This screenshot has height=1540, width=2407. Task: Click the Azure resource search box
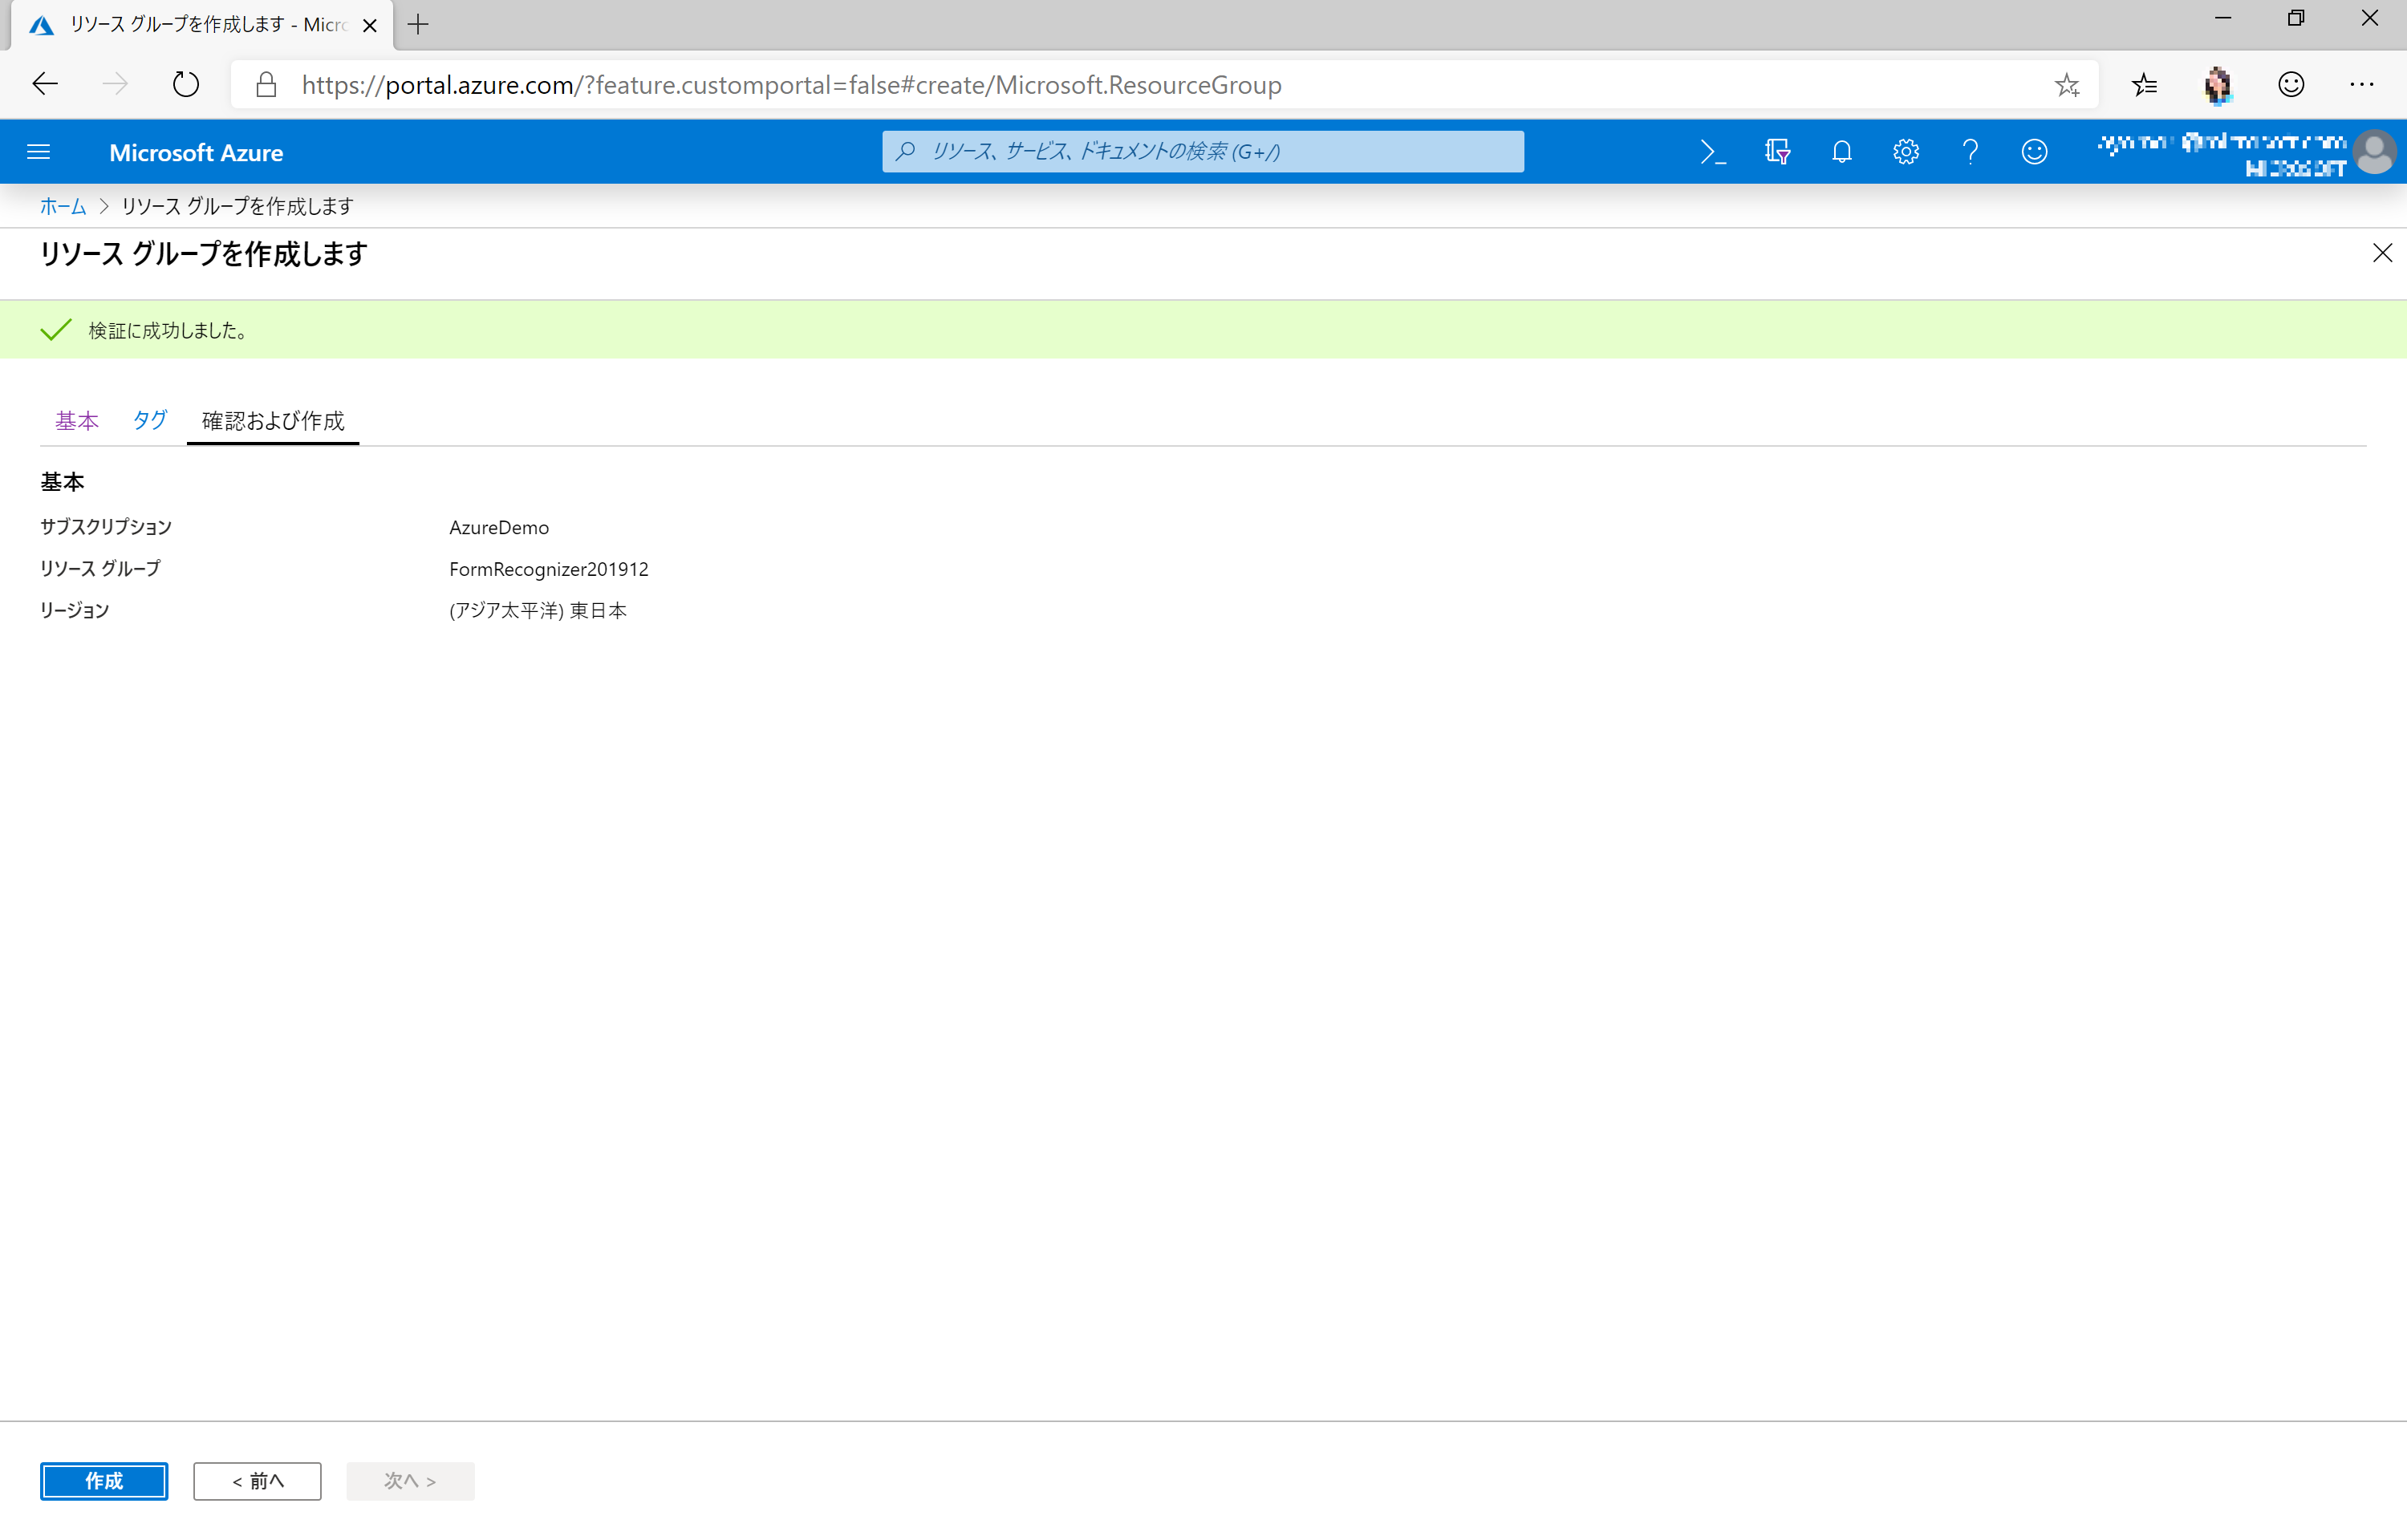1202,152
